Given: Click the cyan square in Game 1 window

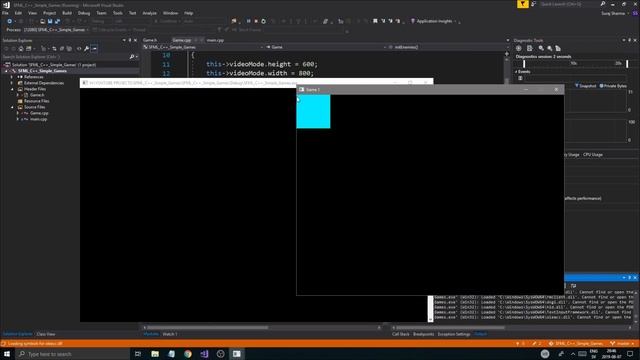Looking at the screenshot, I should click(x=313, y=111).
